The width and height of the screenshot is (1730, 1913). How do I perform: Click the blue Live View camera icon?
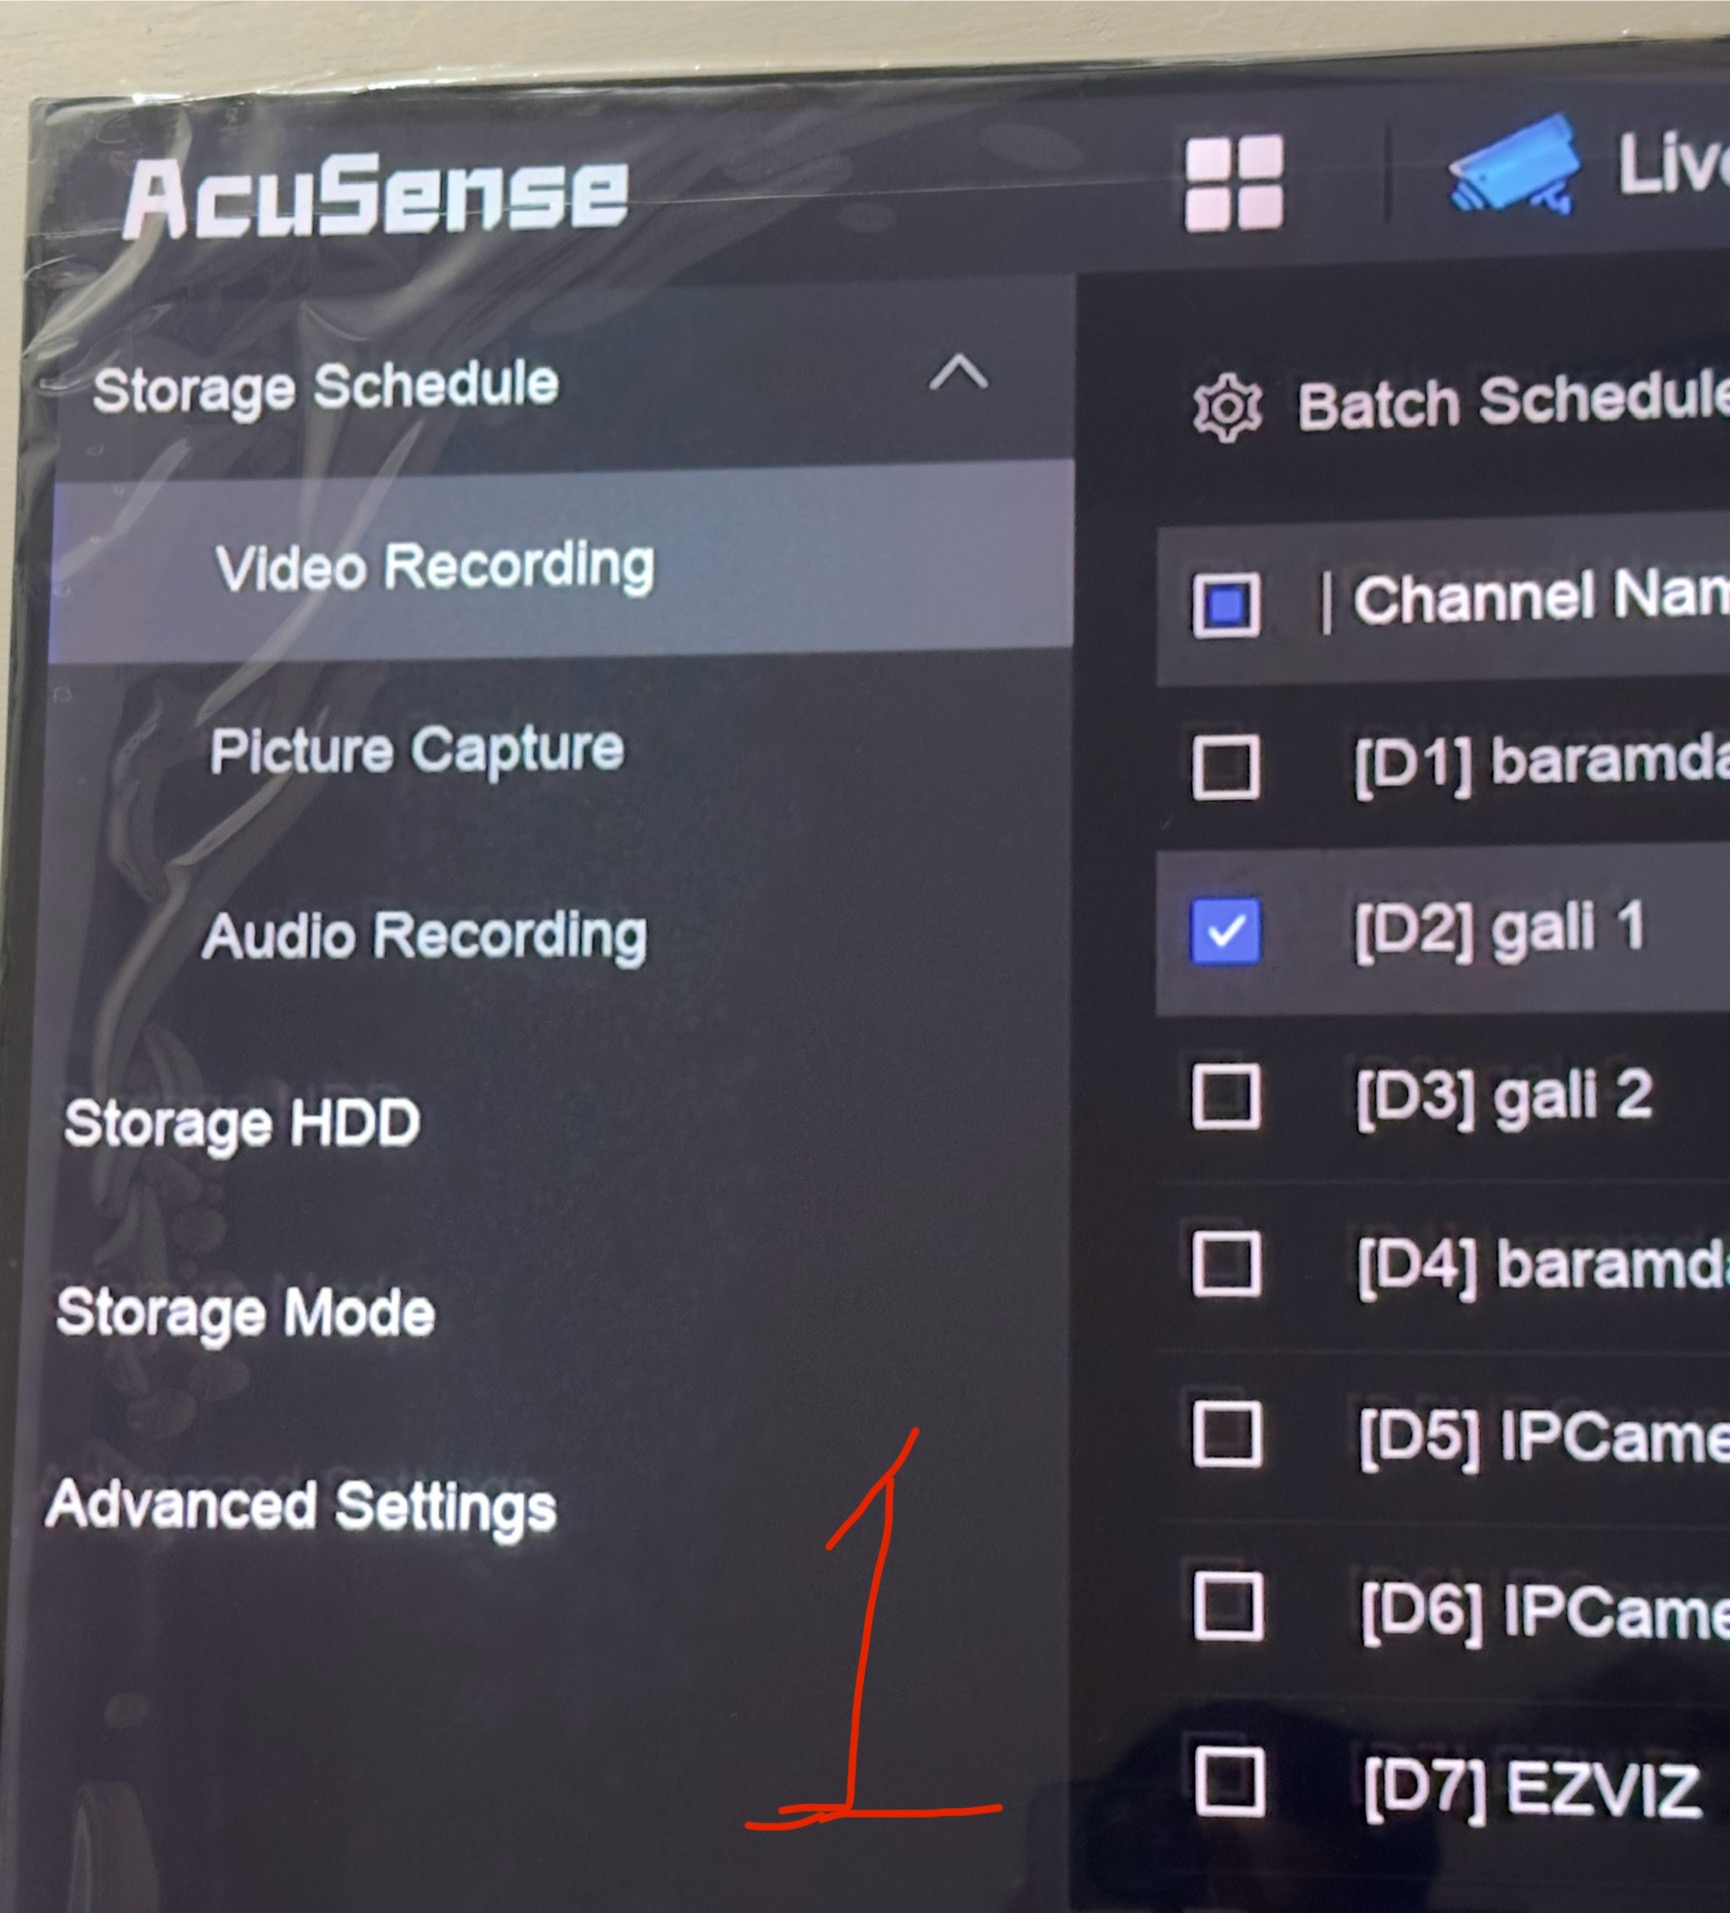(x=1514, y=165)
